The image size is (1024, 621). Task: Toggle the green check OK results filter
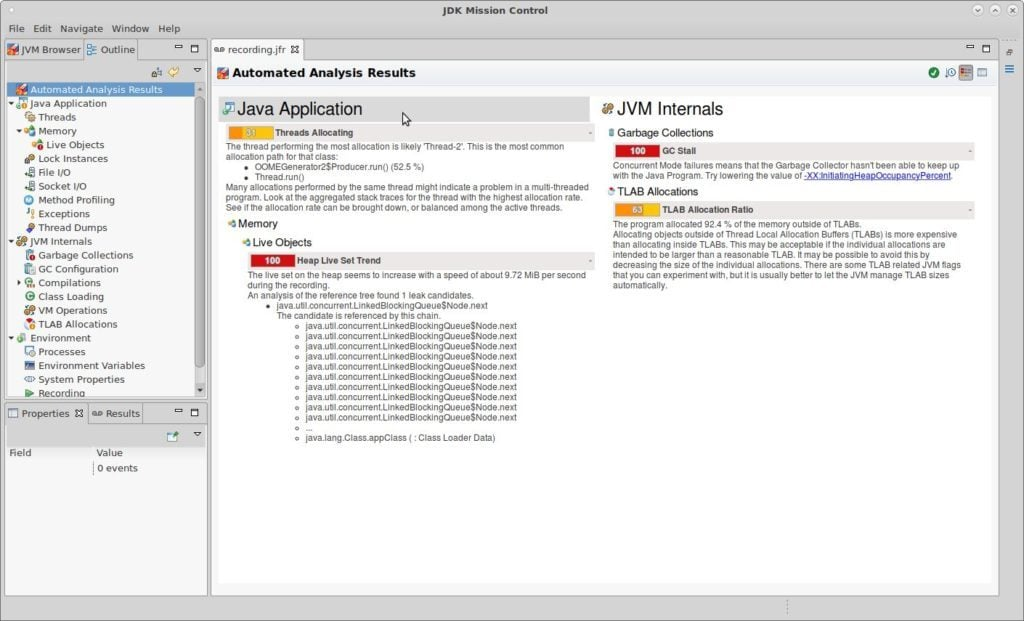(x=933, y=72)
